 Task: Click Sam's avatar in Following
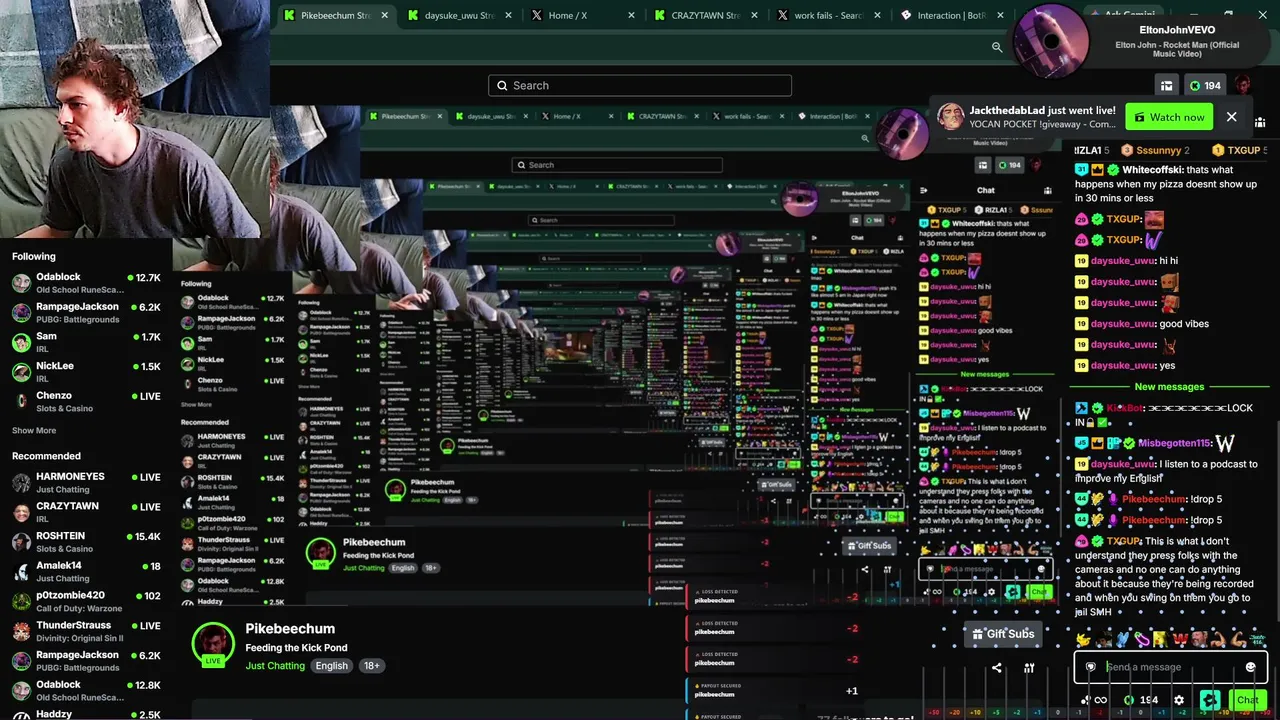pos(21,343)
